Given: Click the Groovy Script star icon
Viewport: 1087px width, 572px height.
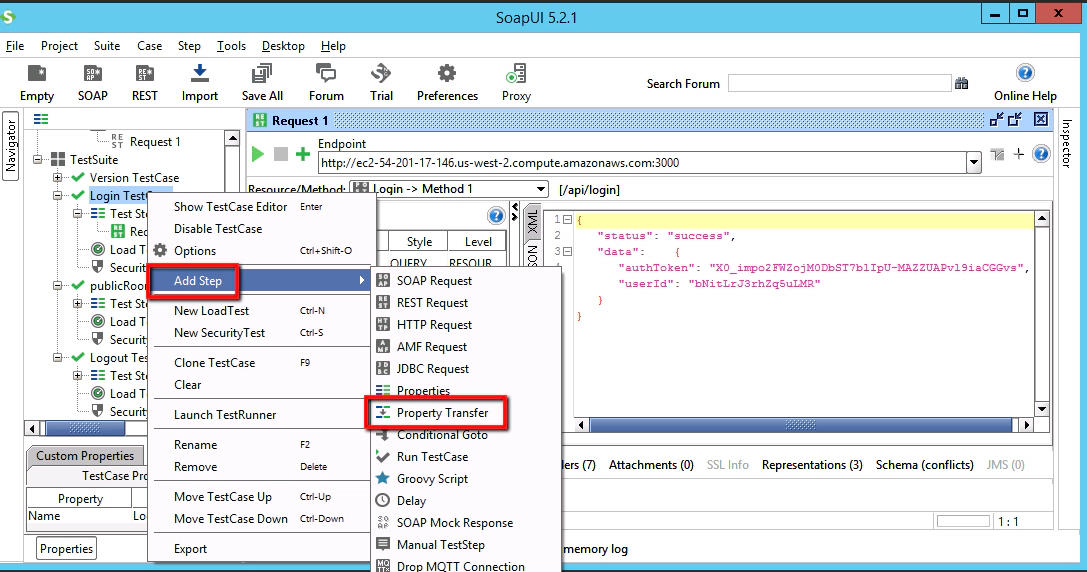Looking at the screenshot, I should click(x=383, y=478).
